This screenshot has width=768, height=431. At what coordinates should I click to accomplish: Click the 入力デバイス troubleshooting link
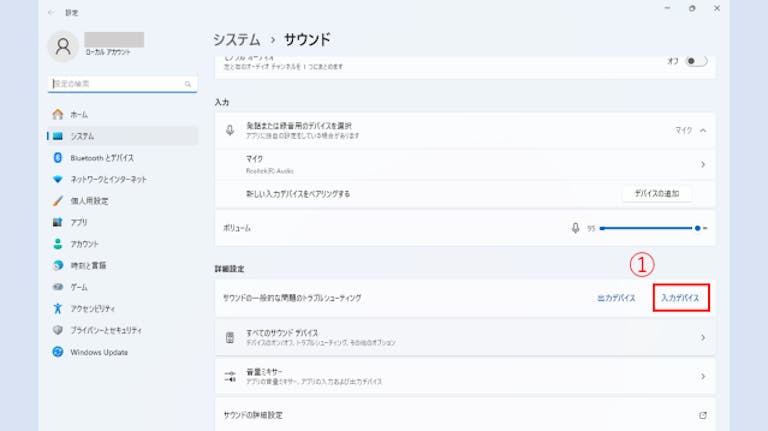coord(680,298)
